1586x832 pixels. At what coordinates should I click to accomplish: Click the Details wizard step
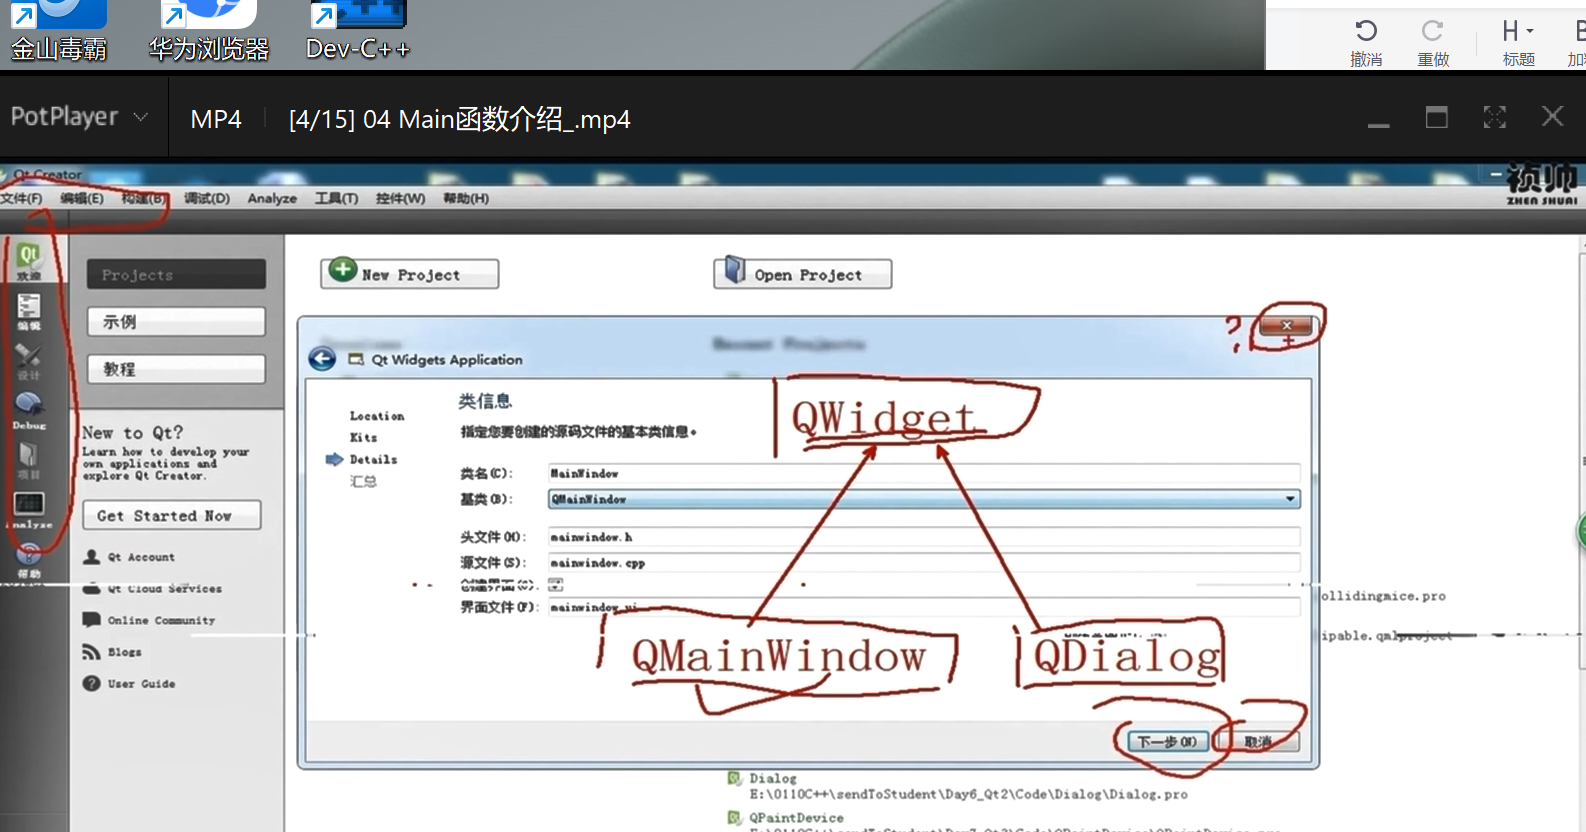(x=373, y=459)
